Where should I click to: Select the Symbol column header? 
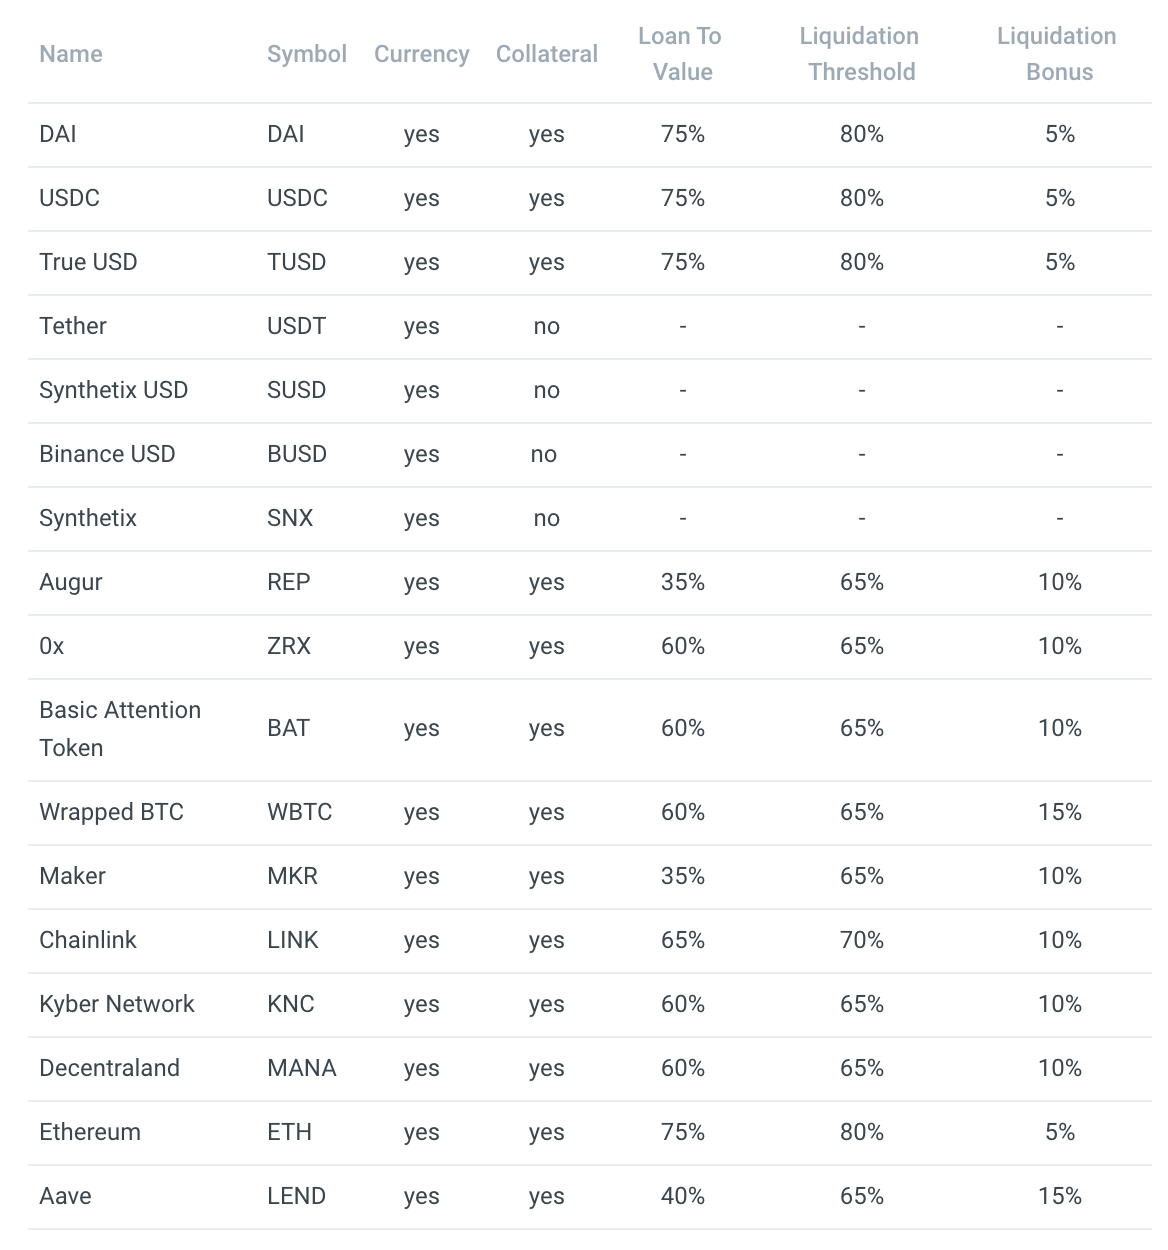coord(307,54)
